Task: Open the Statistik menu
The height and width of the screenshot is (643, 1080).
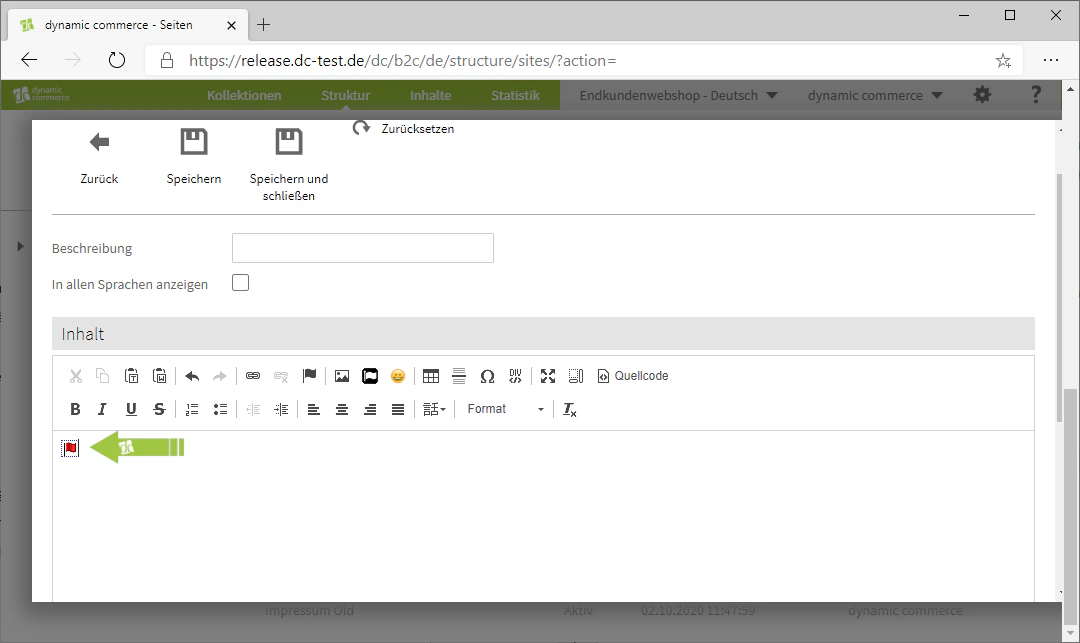Action: [x=515, y=95]
